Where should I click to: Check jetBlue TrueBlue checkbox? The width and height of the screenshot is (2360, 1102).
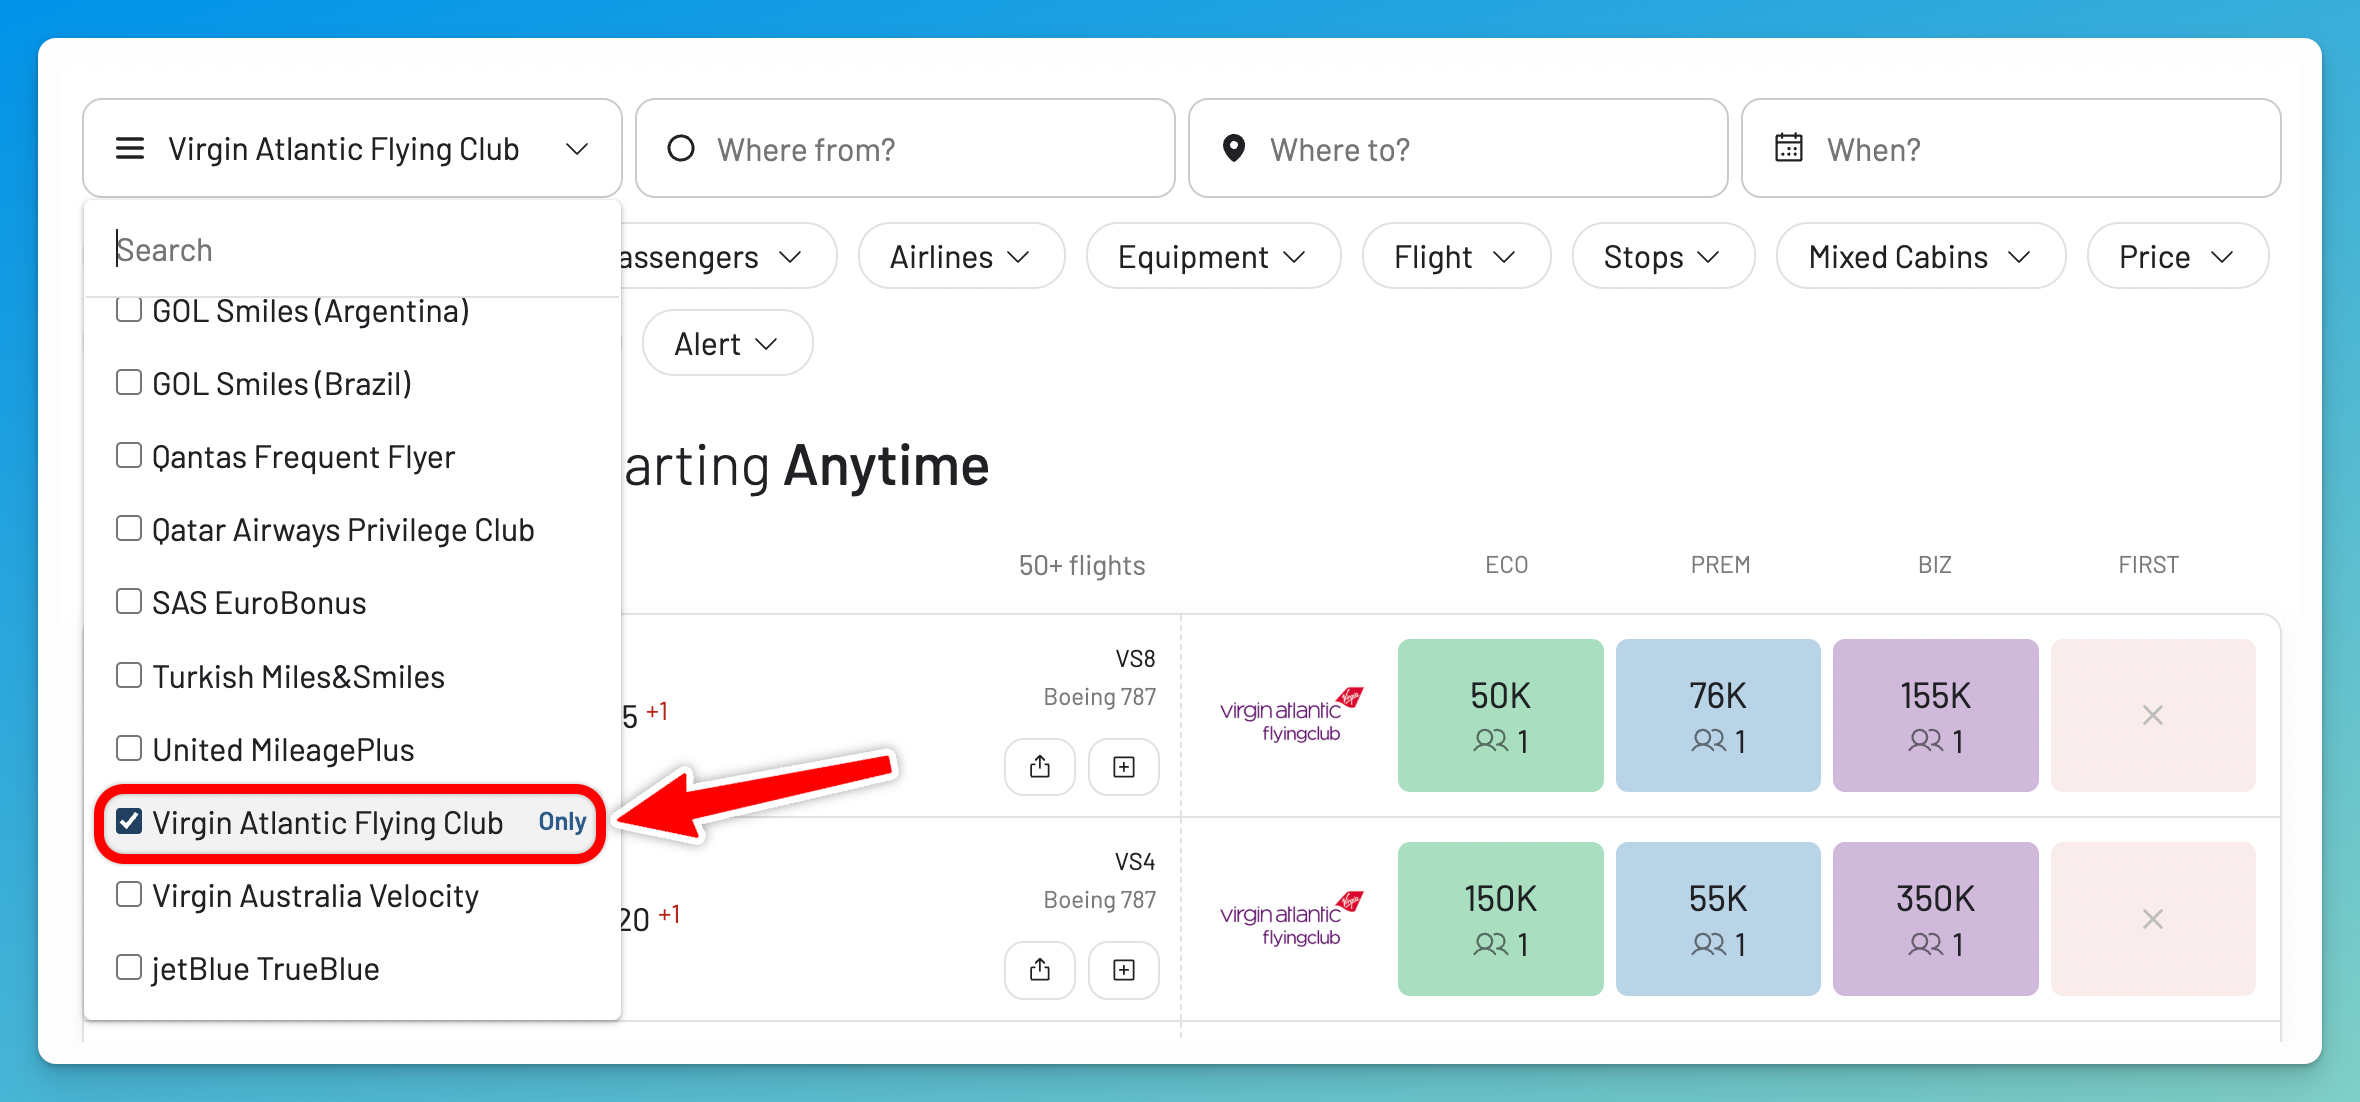point(129,967)
